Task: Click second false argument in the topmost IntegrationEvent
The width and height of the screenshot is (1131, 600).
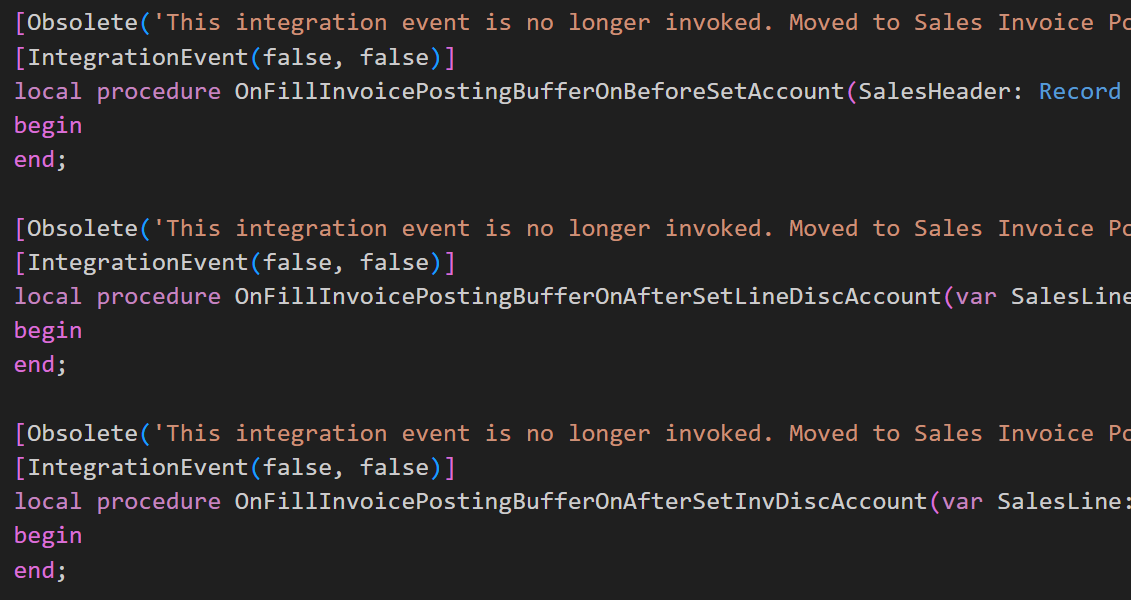Action: click(x=394, y=57)
